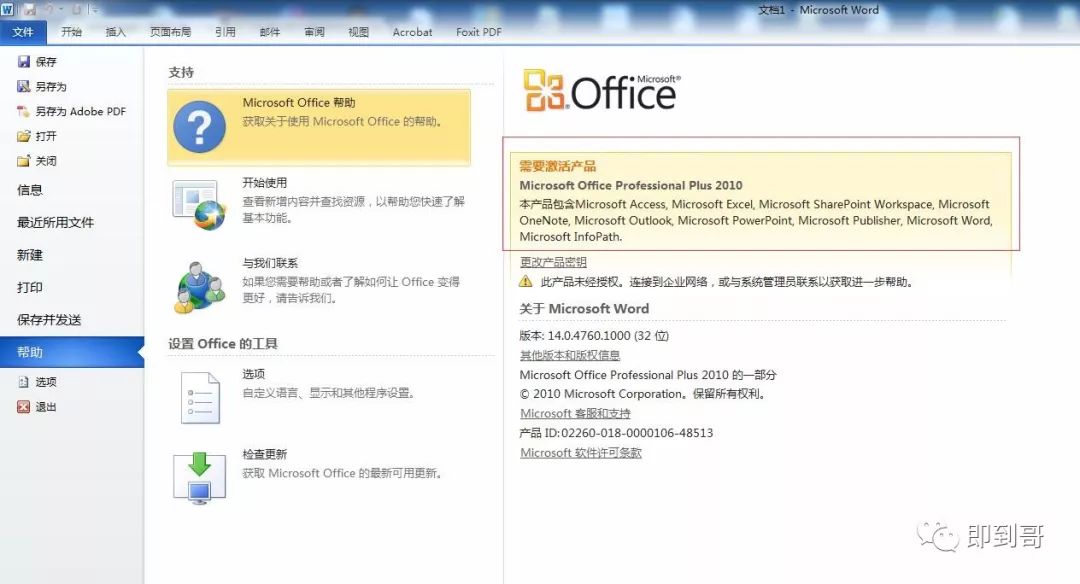This screenshot has height=584, width=1080.
Task: Open the Review (审阅) tab
Action: [x=314, y=32]
